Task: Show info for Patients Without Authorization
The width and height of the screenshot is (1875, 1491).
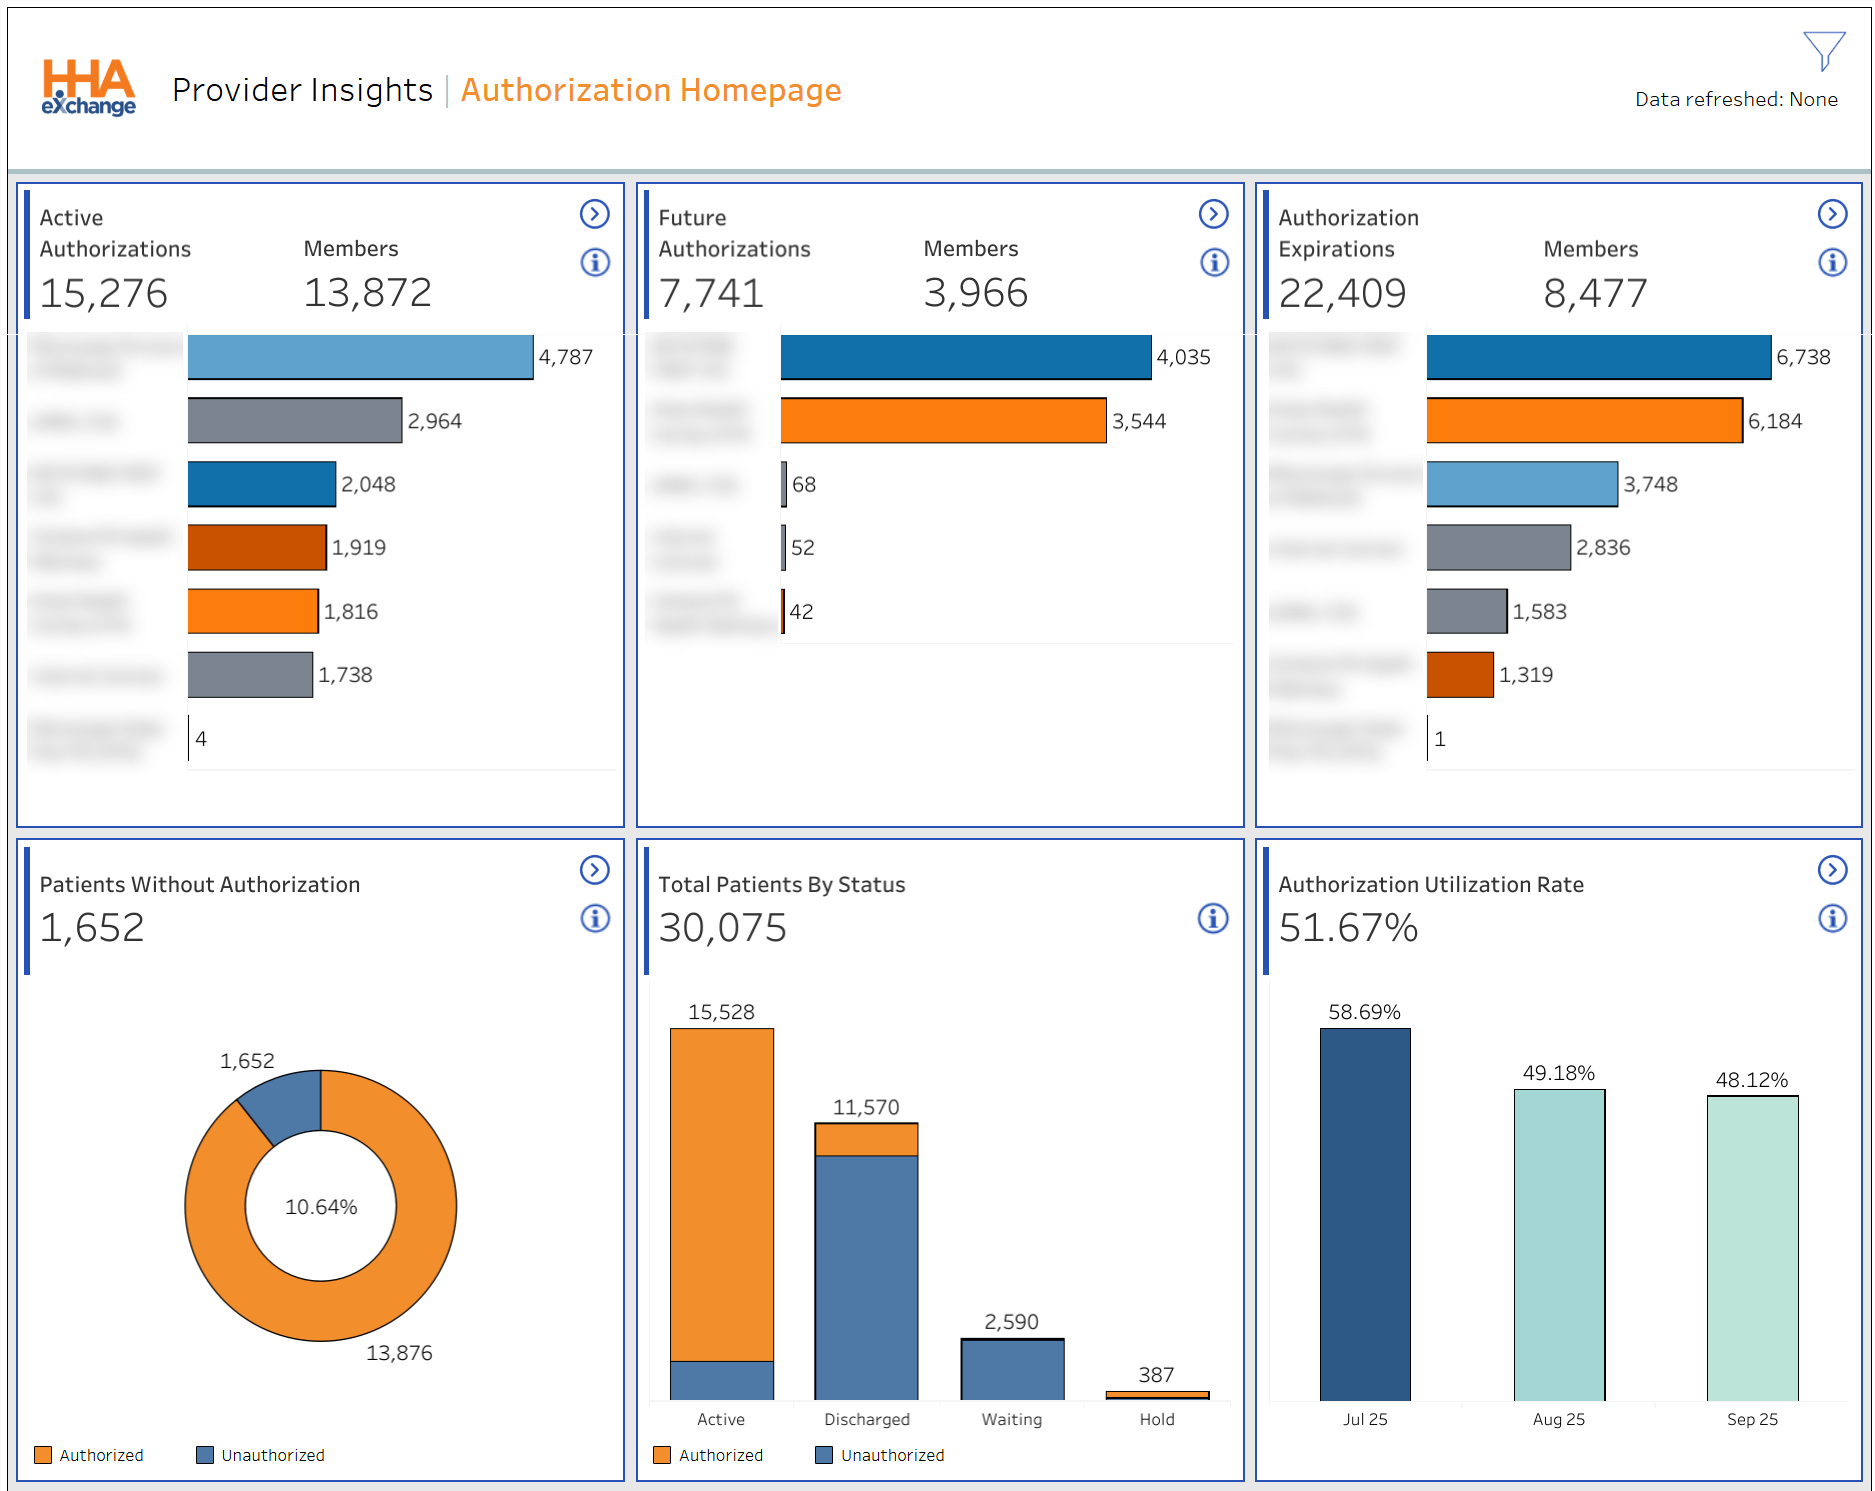Action: (594, 918)
